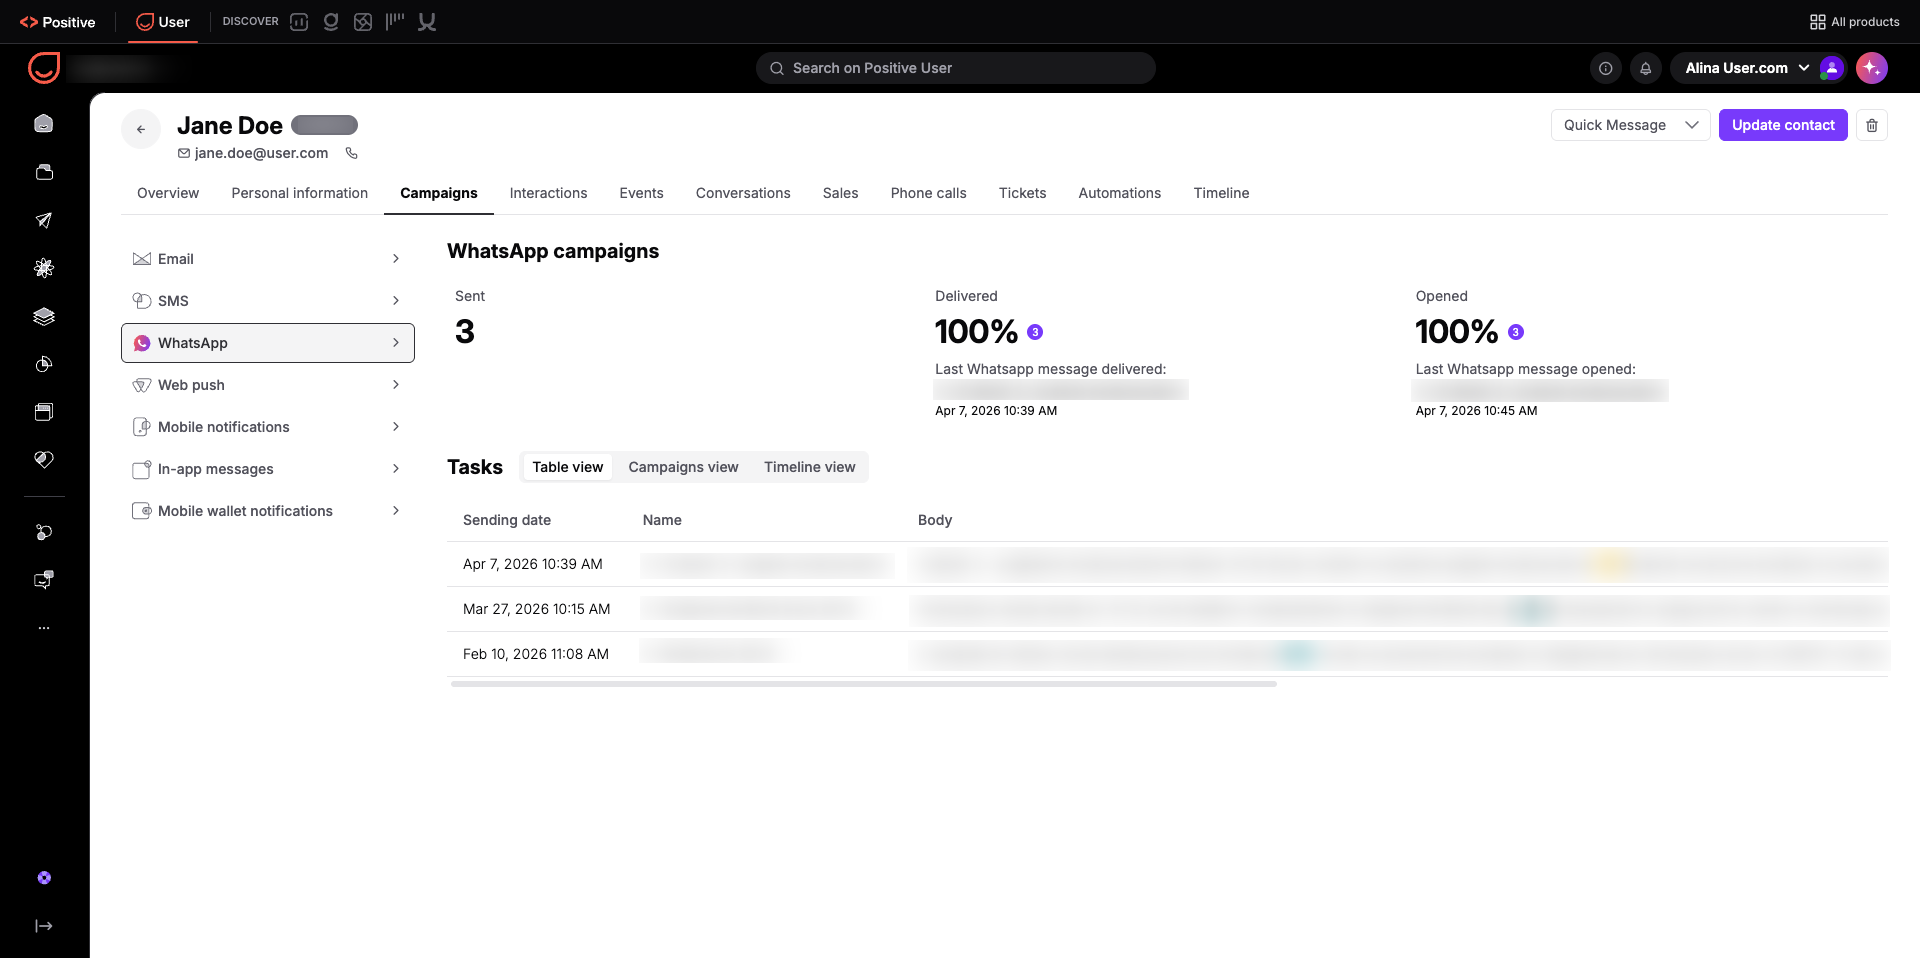The height and width of the screenshot is (958, 1920).
Task: Click the sidebar pie chart analytics icon
Action: click(44, 364)
